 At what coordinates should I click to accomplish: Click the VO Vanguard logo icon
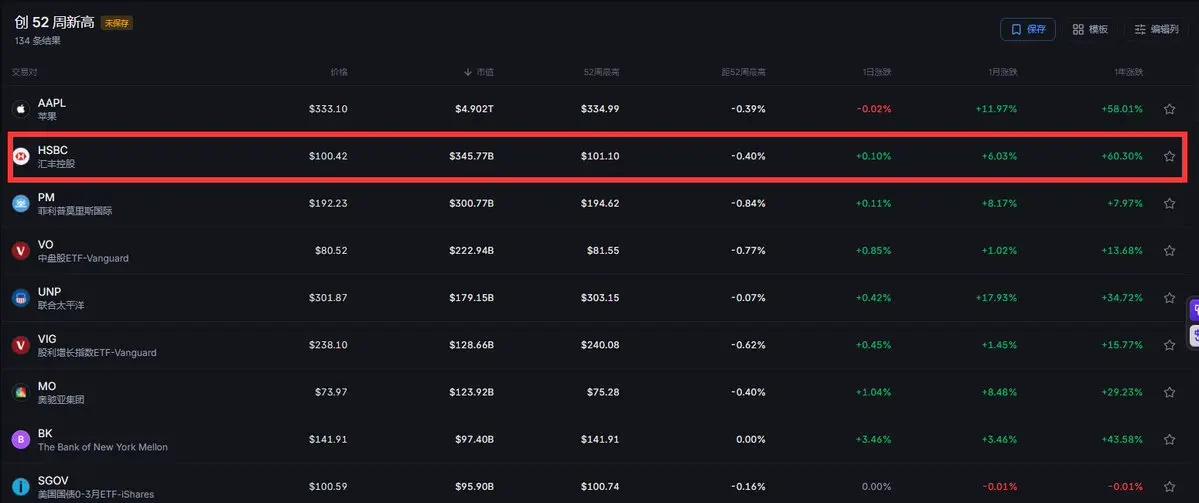tap(21, 251)
